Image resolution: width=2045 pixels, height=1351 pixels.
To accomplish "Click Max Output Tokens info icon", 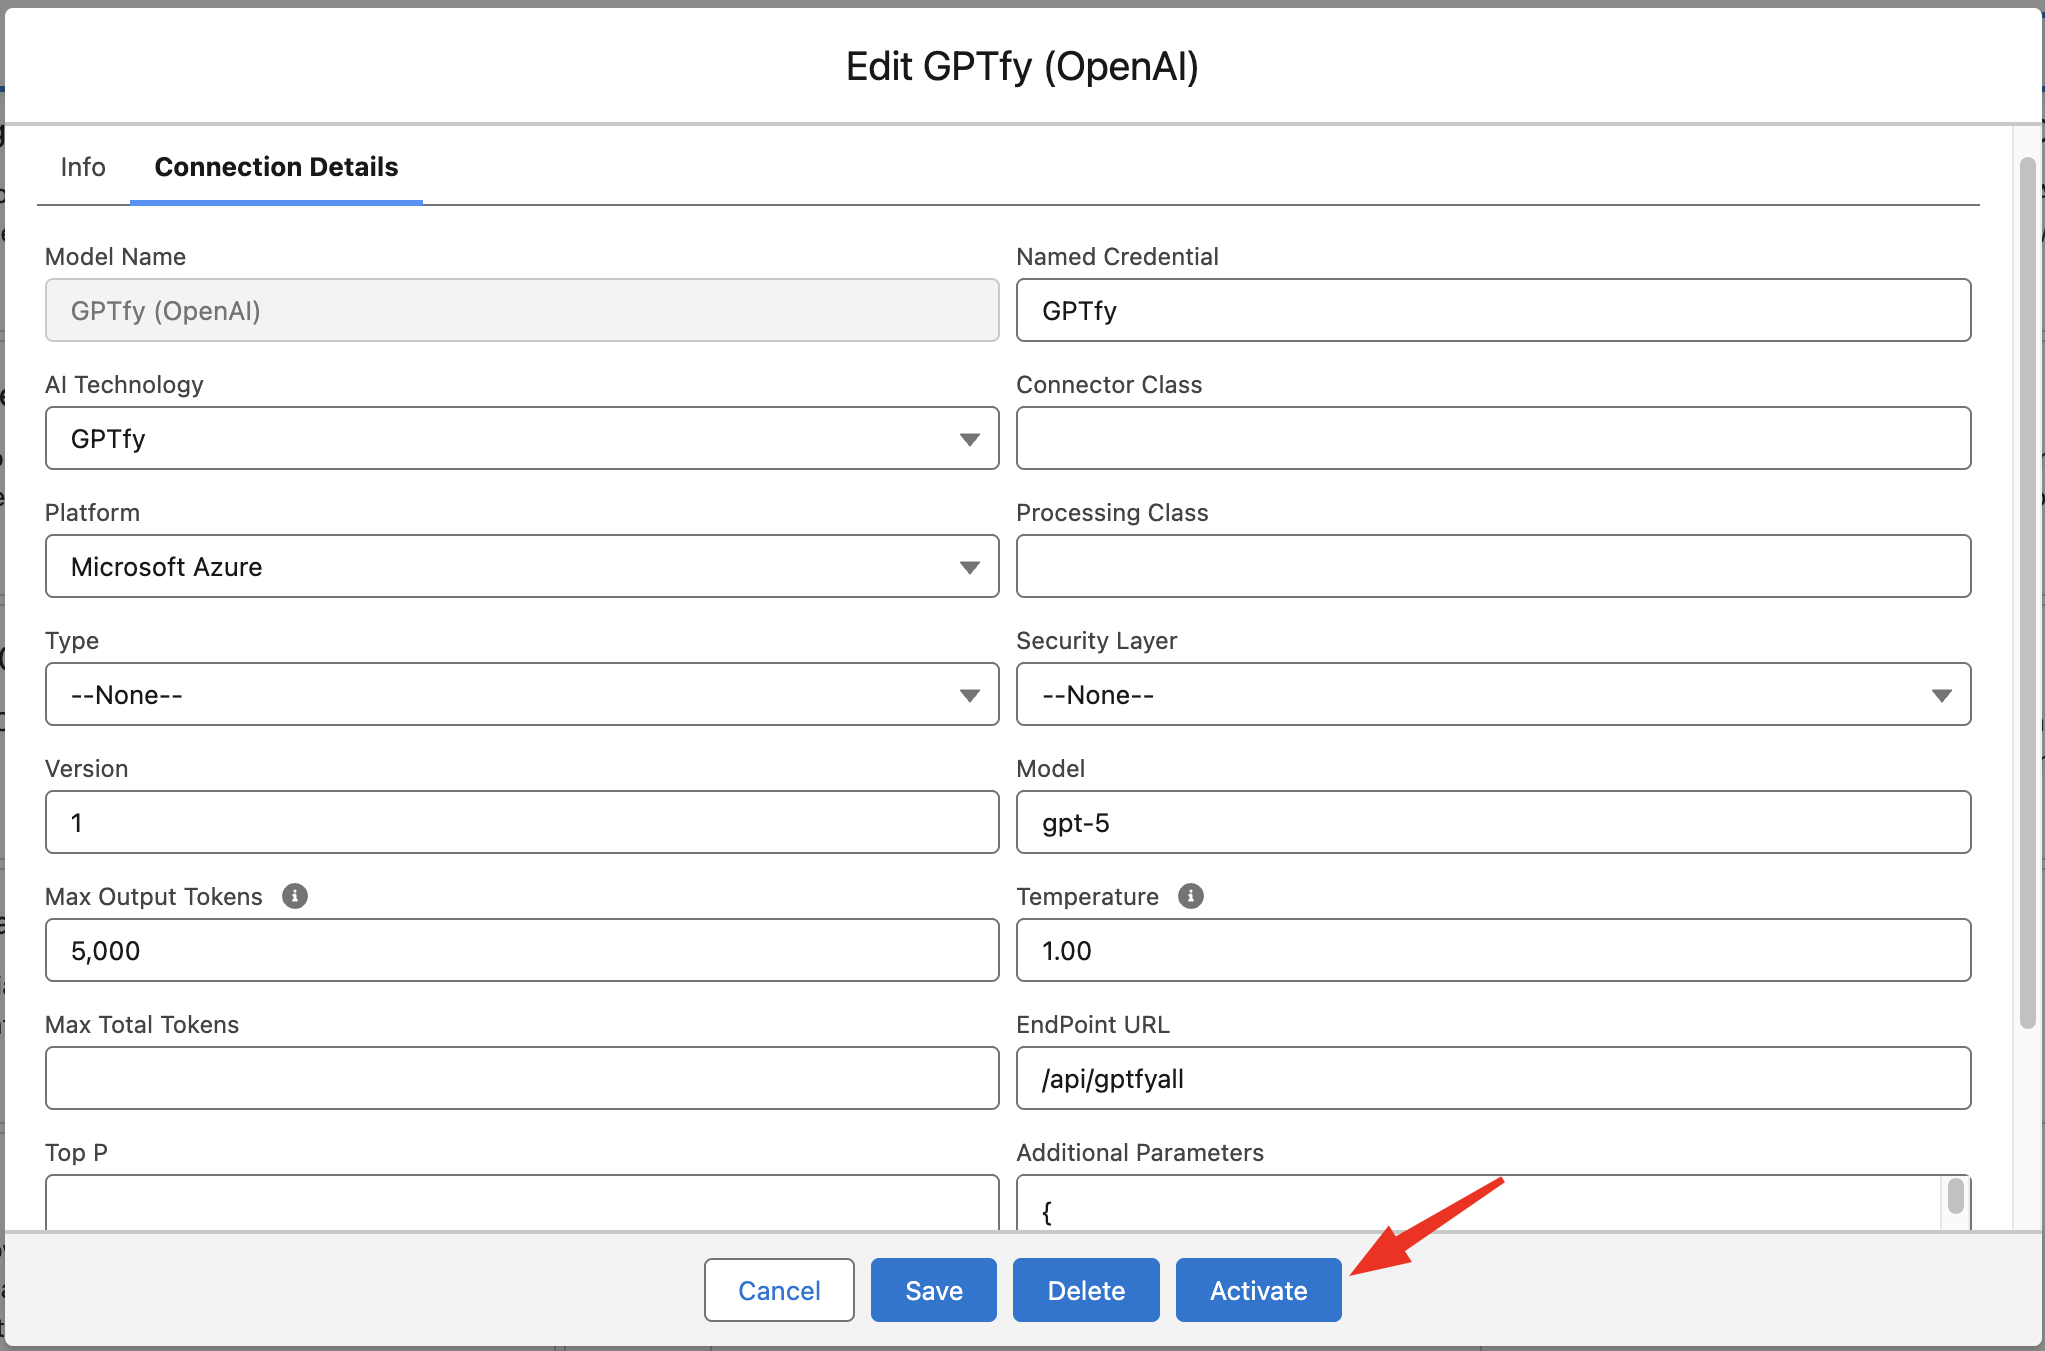I will [294, 896].
